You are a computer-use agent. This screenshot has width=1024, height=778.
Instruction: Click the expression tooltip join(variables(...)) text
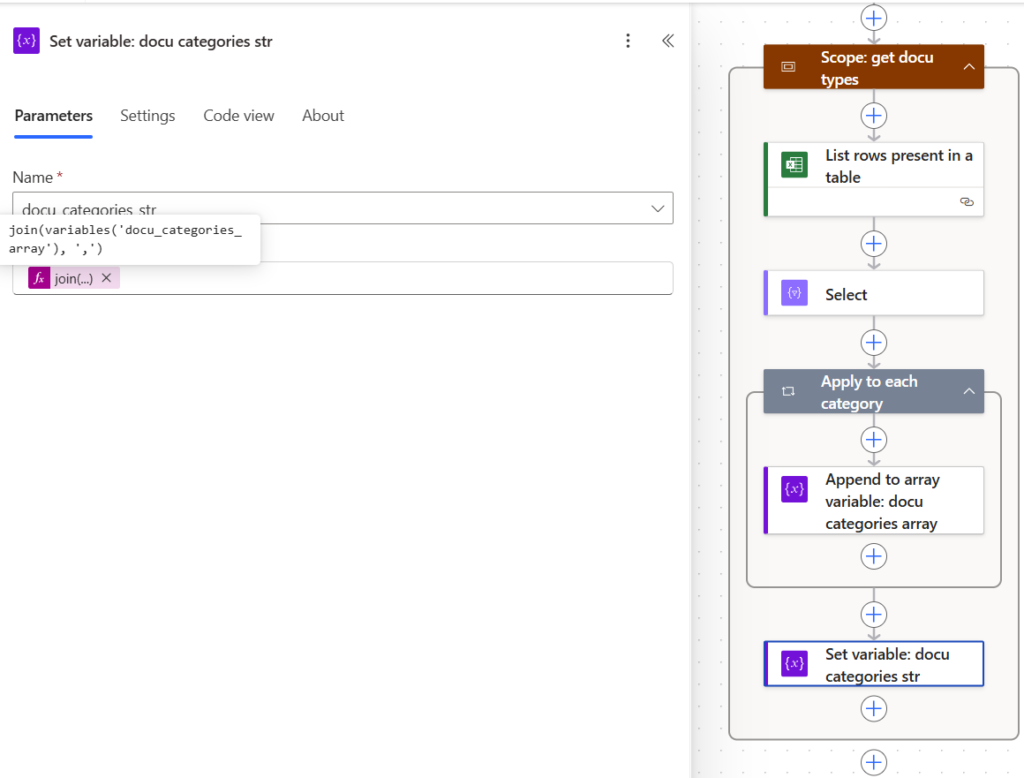tap(125, 239)
